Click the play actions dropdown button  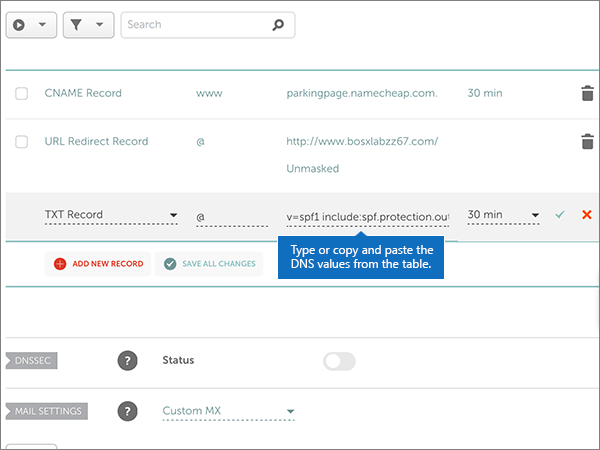click(x=31, y=25)
